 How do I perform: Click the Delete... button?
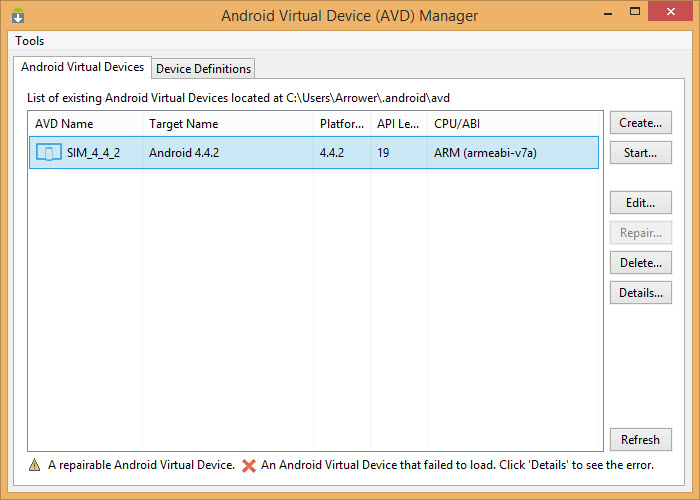641,262
